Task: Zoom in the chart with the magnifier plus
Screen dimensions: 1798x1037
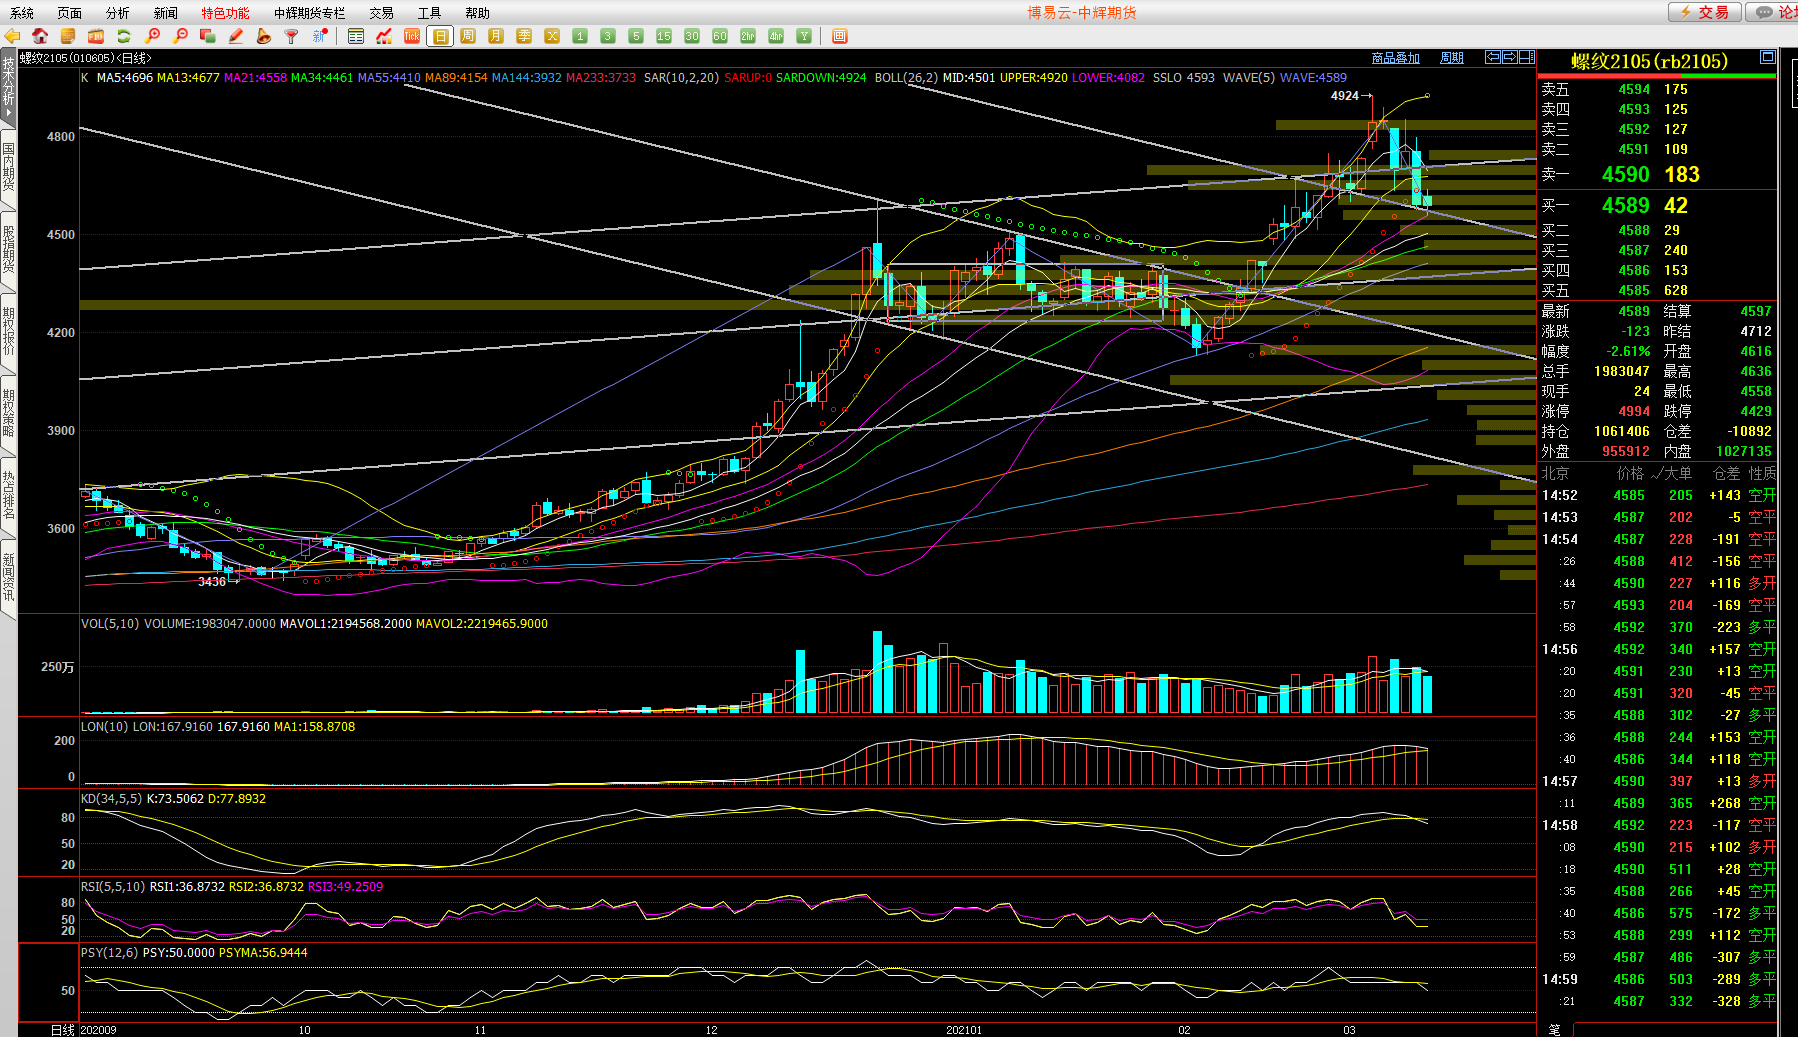Action: [x=152, y=36]
